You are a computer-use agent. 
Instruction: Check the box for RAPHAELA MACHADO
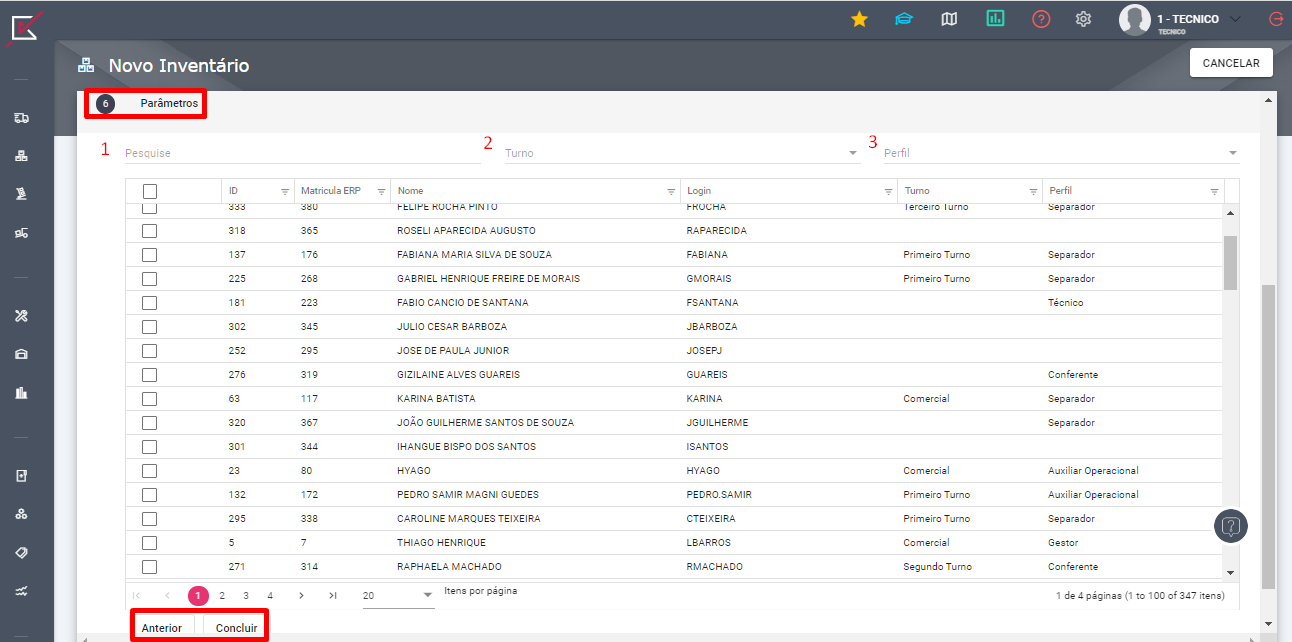(x=149, y=567)
